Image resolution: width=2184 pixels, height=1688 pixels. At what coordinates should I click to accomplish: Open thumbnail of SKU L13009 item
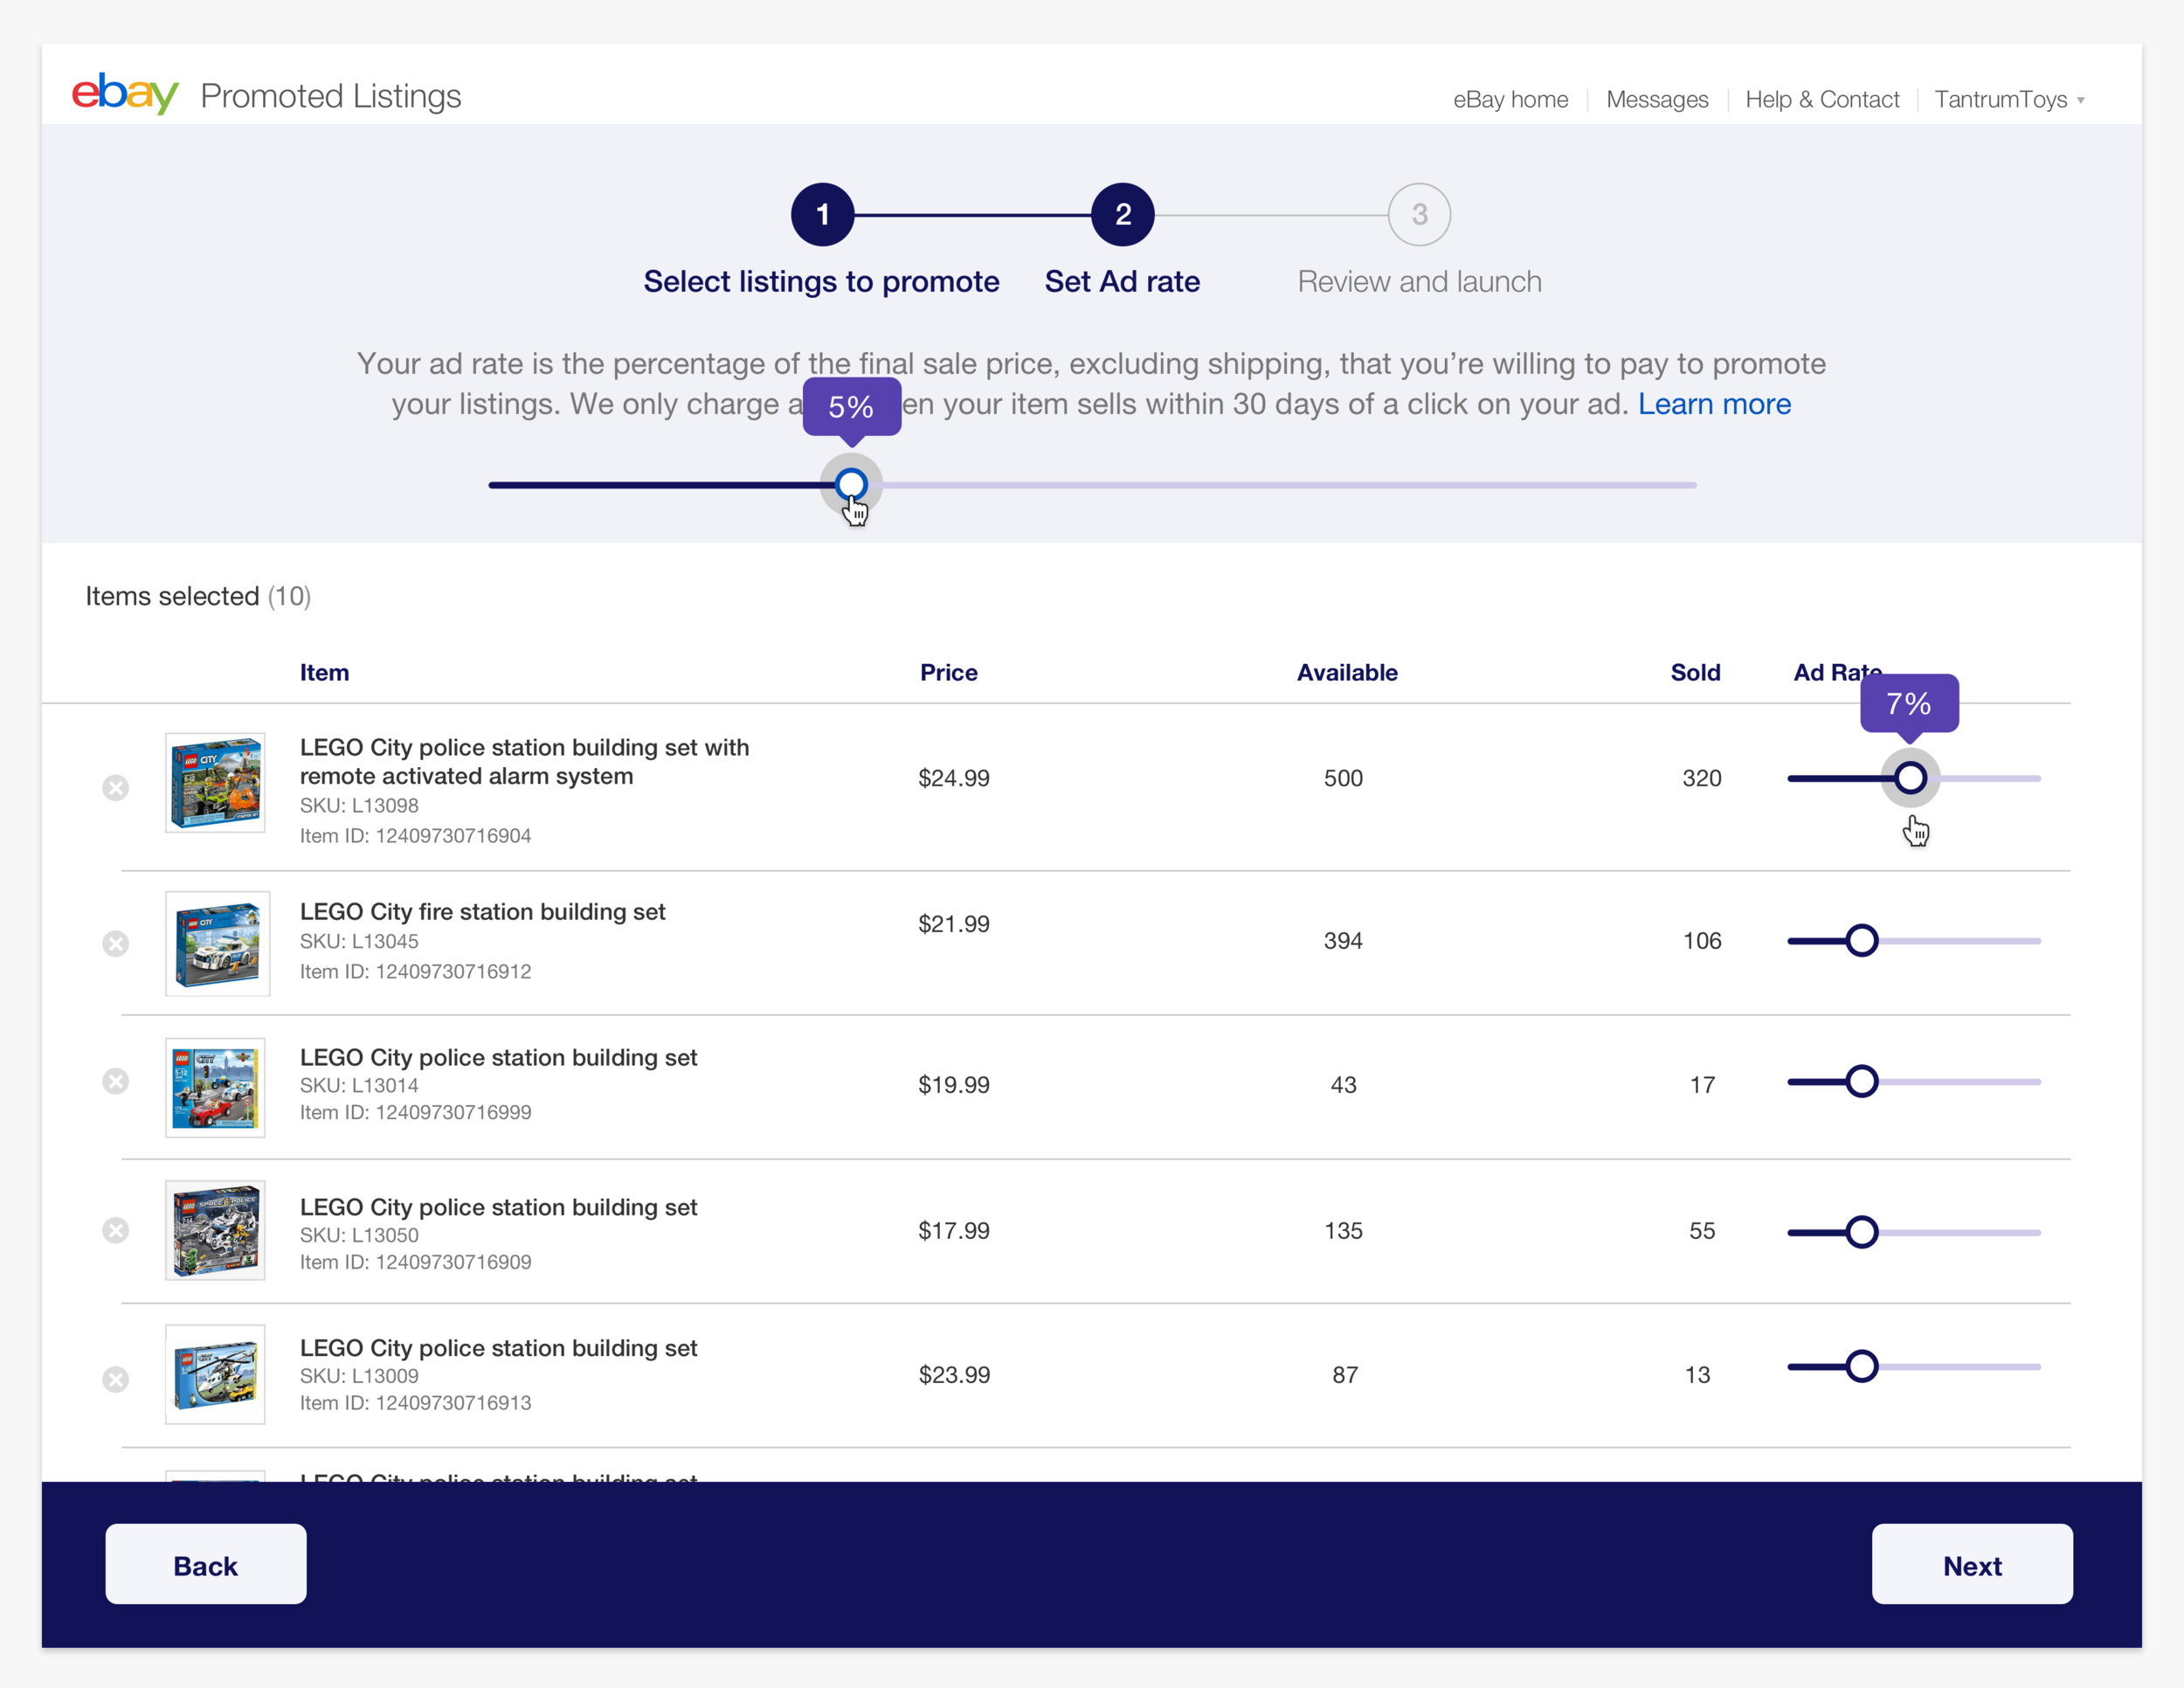click(x=216, y=1374)
